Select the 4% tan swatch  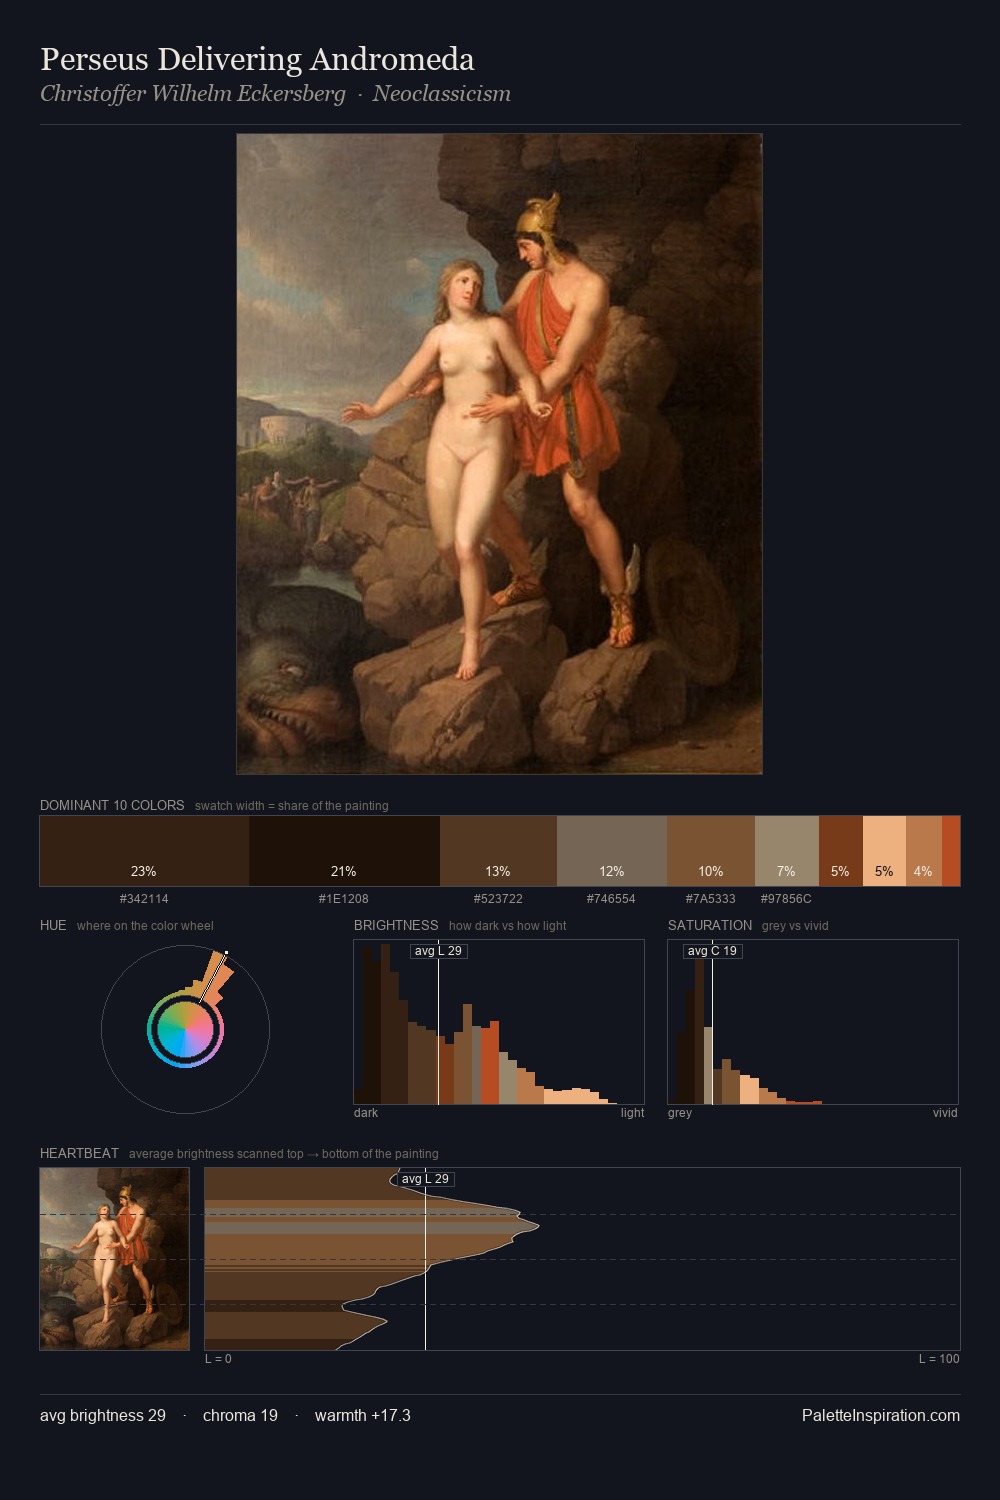[924, 851]
